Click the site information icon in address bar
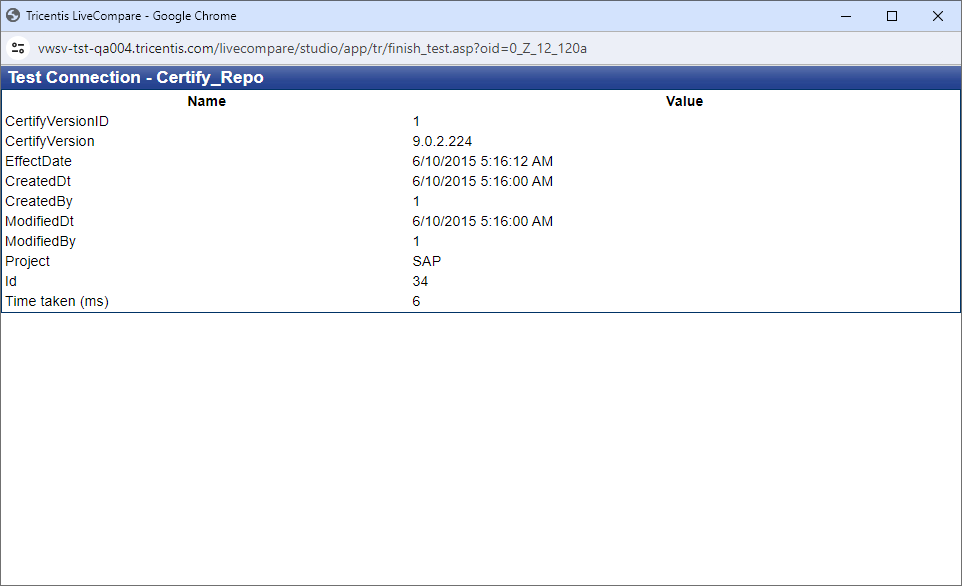962x586 pixels. coord(18,48)
